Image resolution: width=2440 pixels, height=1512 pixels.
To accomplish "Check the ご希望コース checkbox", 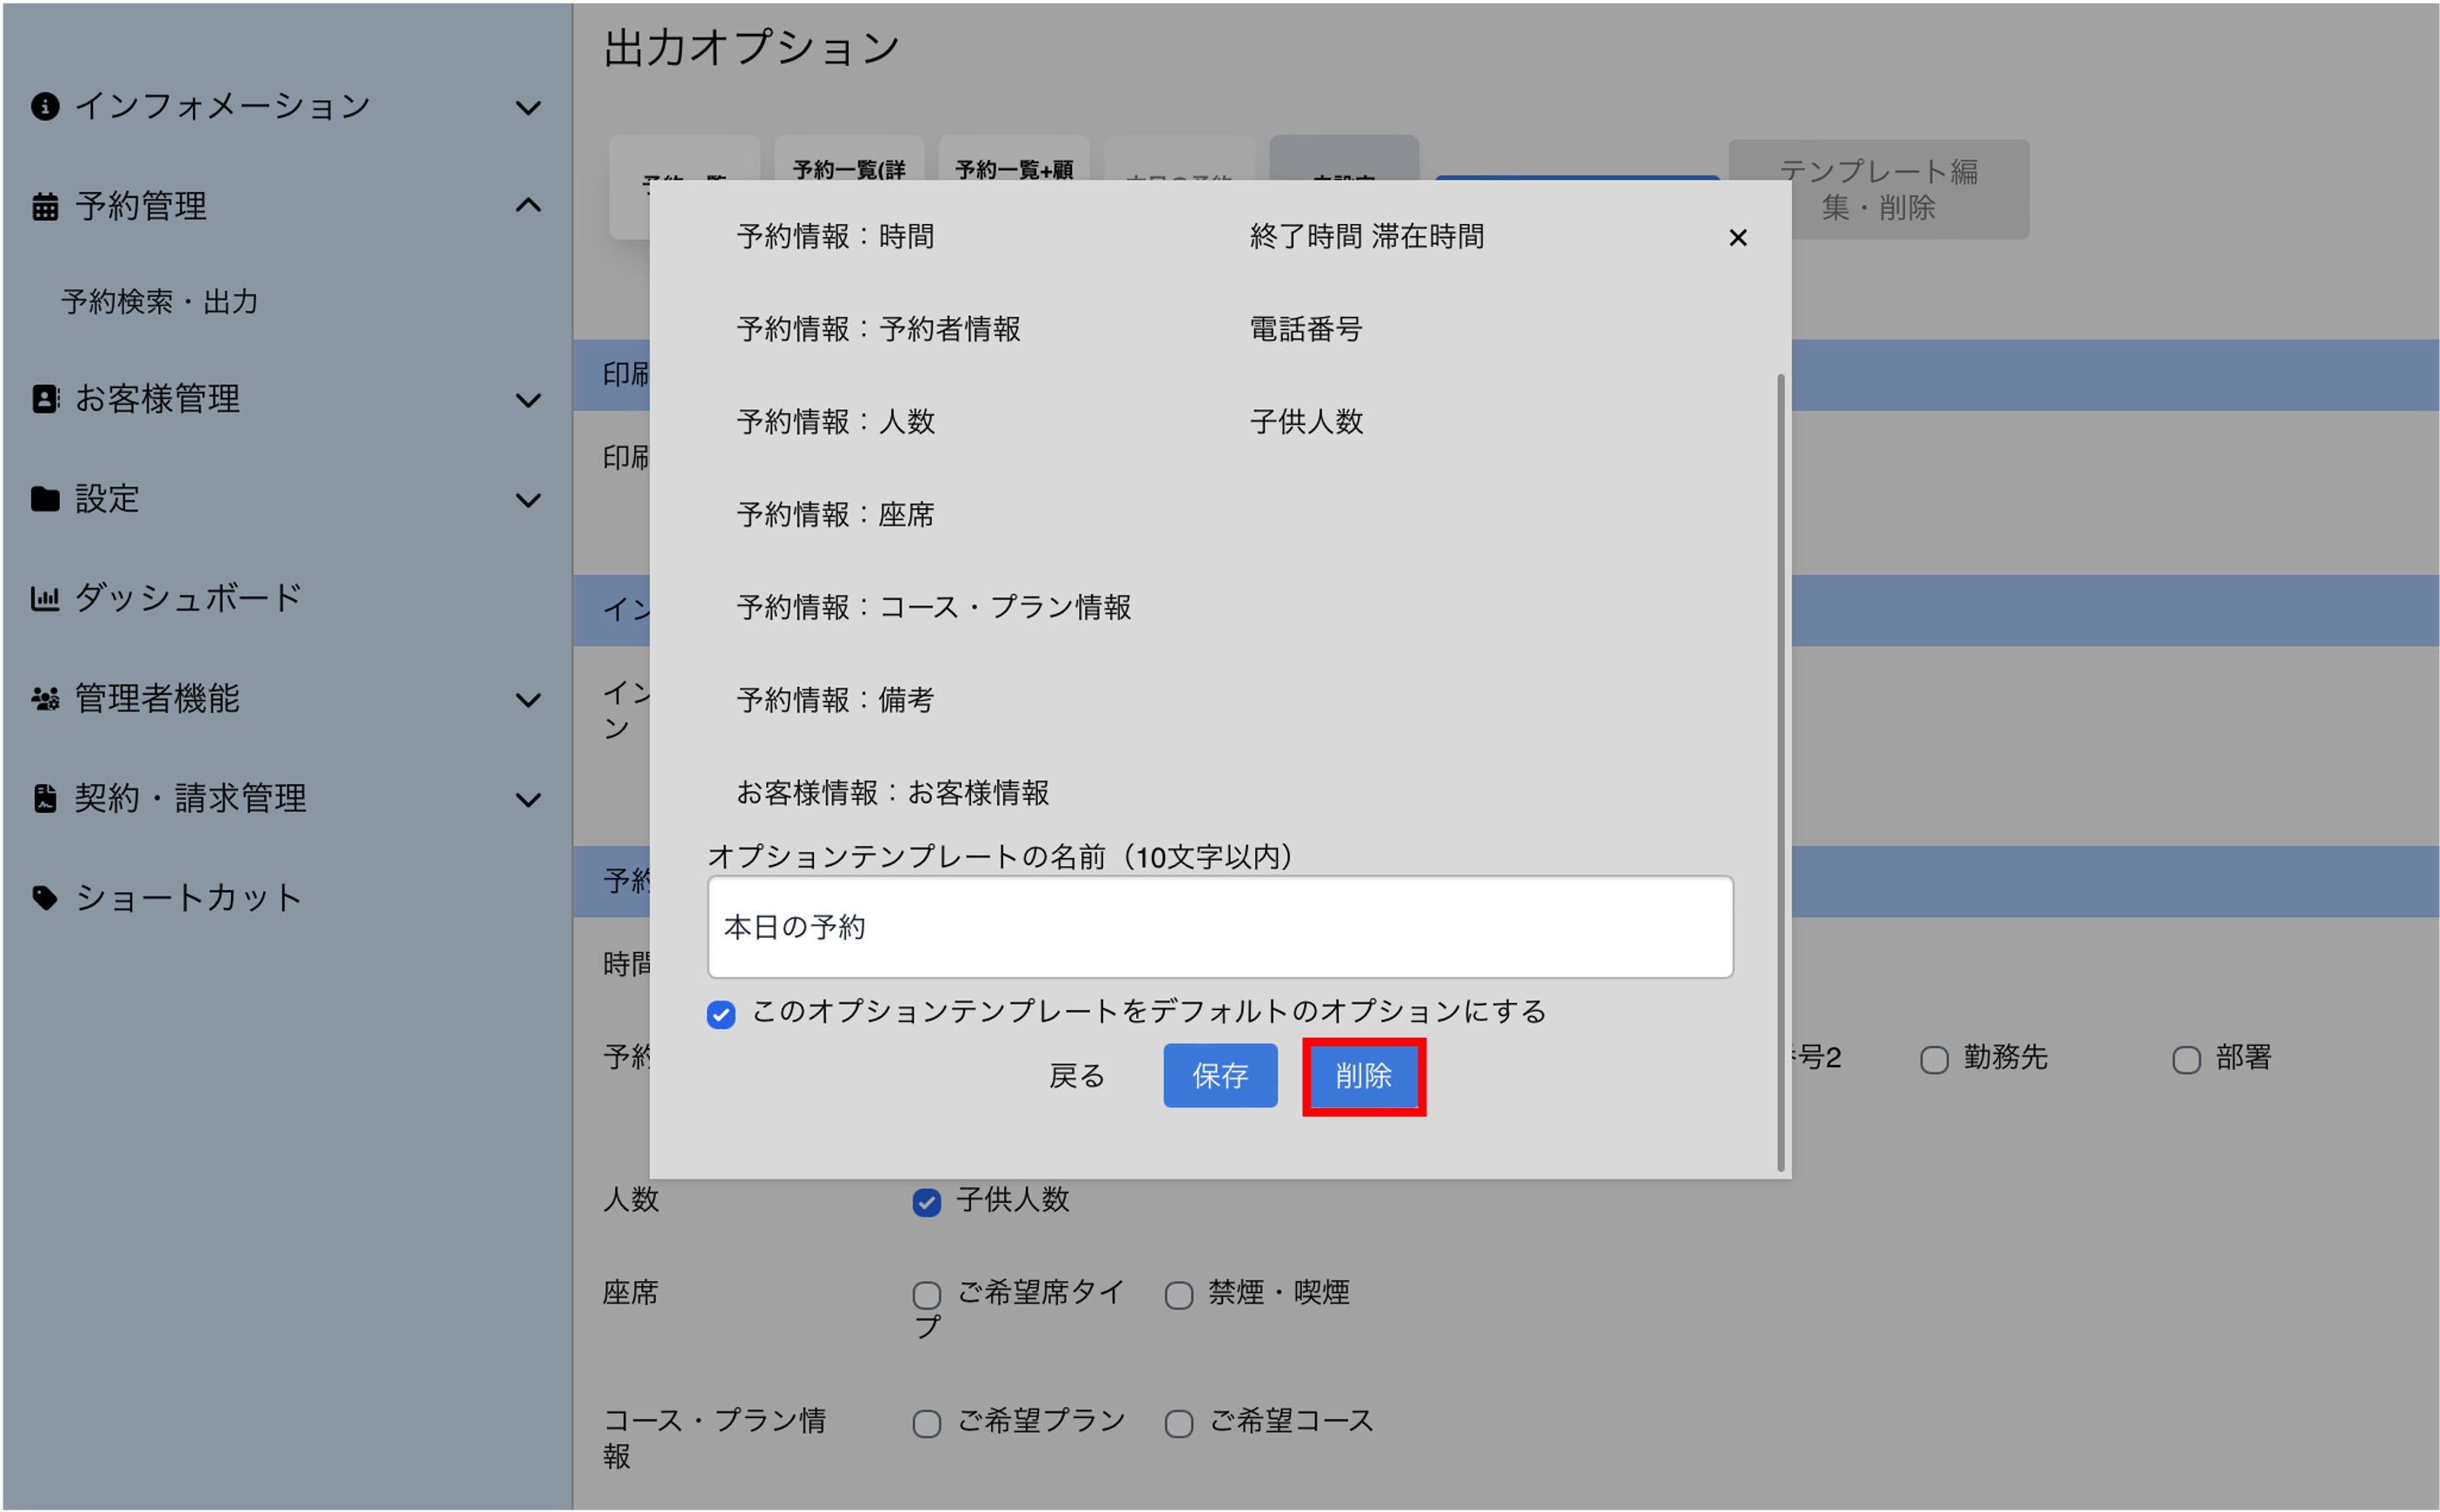I will [1179, 1423].
